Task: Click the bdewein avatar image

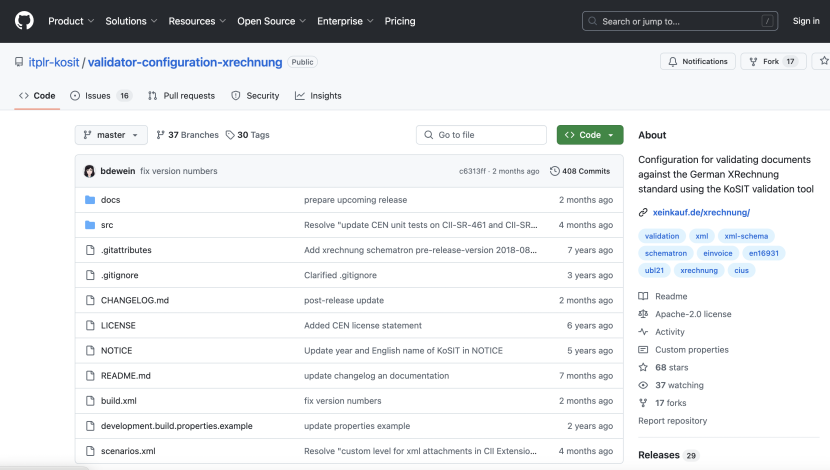Action: pos(89,171)
